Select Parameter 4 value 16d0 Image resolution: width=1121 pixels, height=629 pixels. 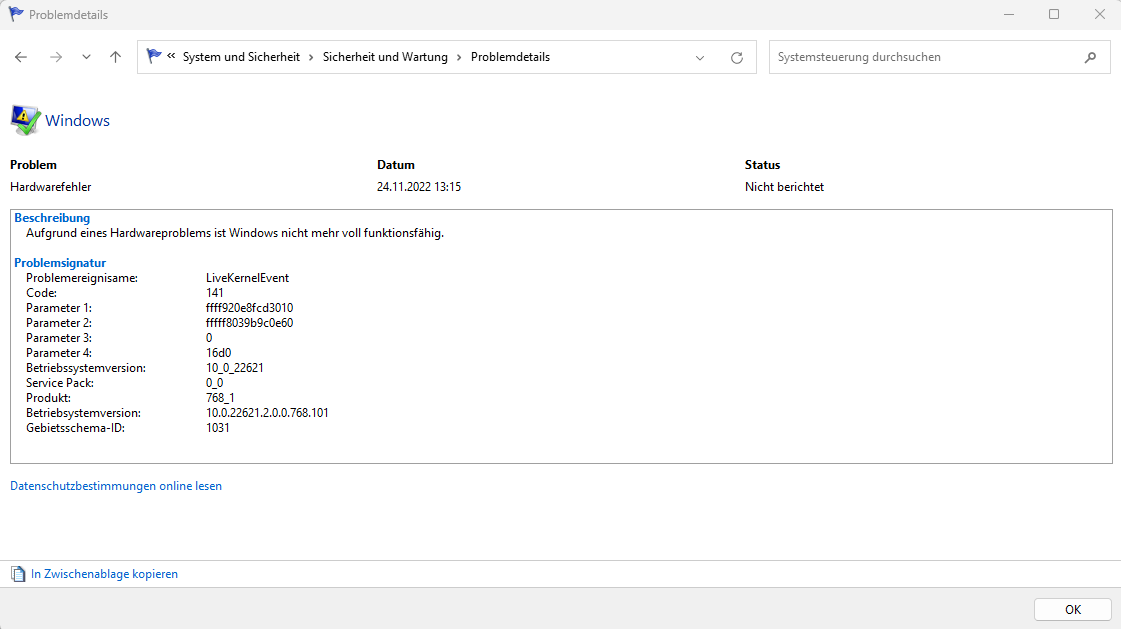[219, 353]
